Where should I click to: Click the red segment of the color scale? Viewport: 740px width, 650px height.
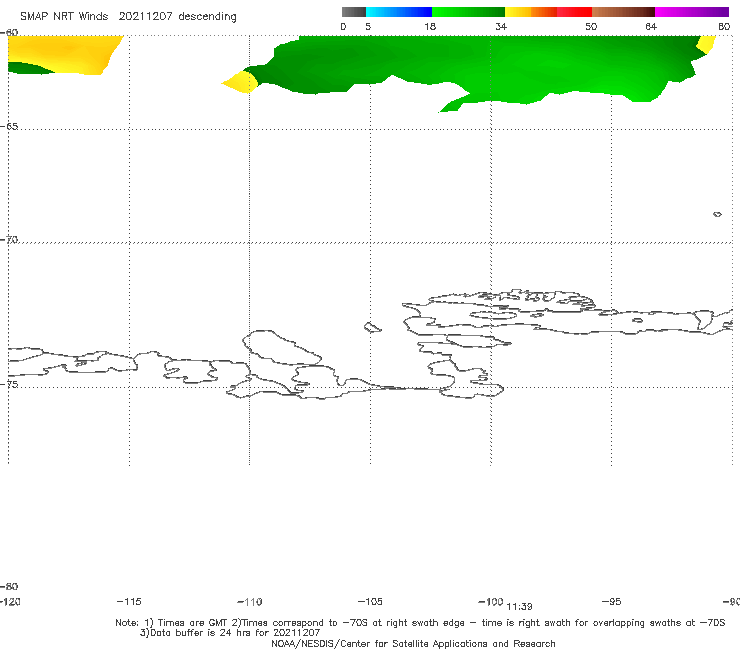(x=574, y=12)
